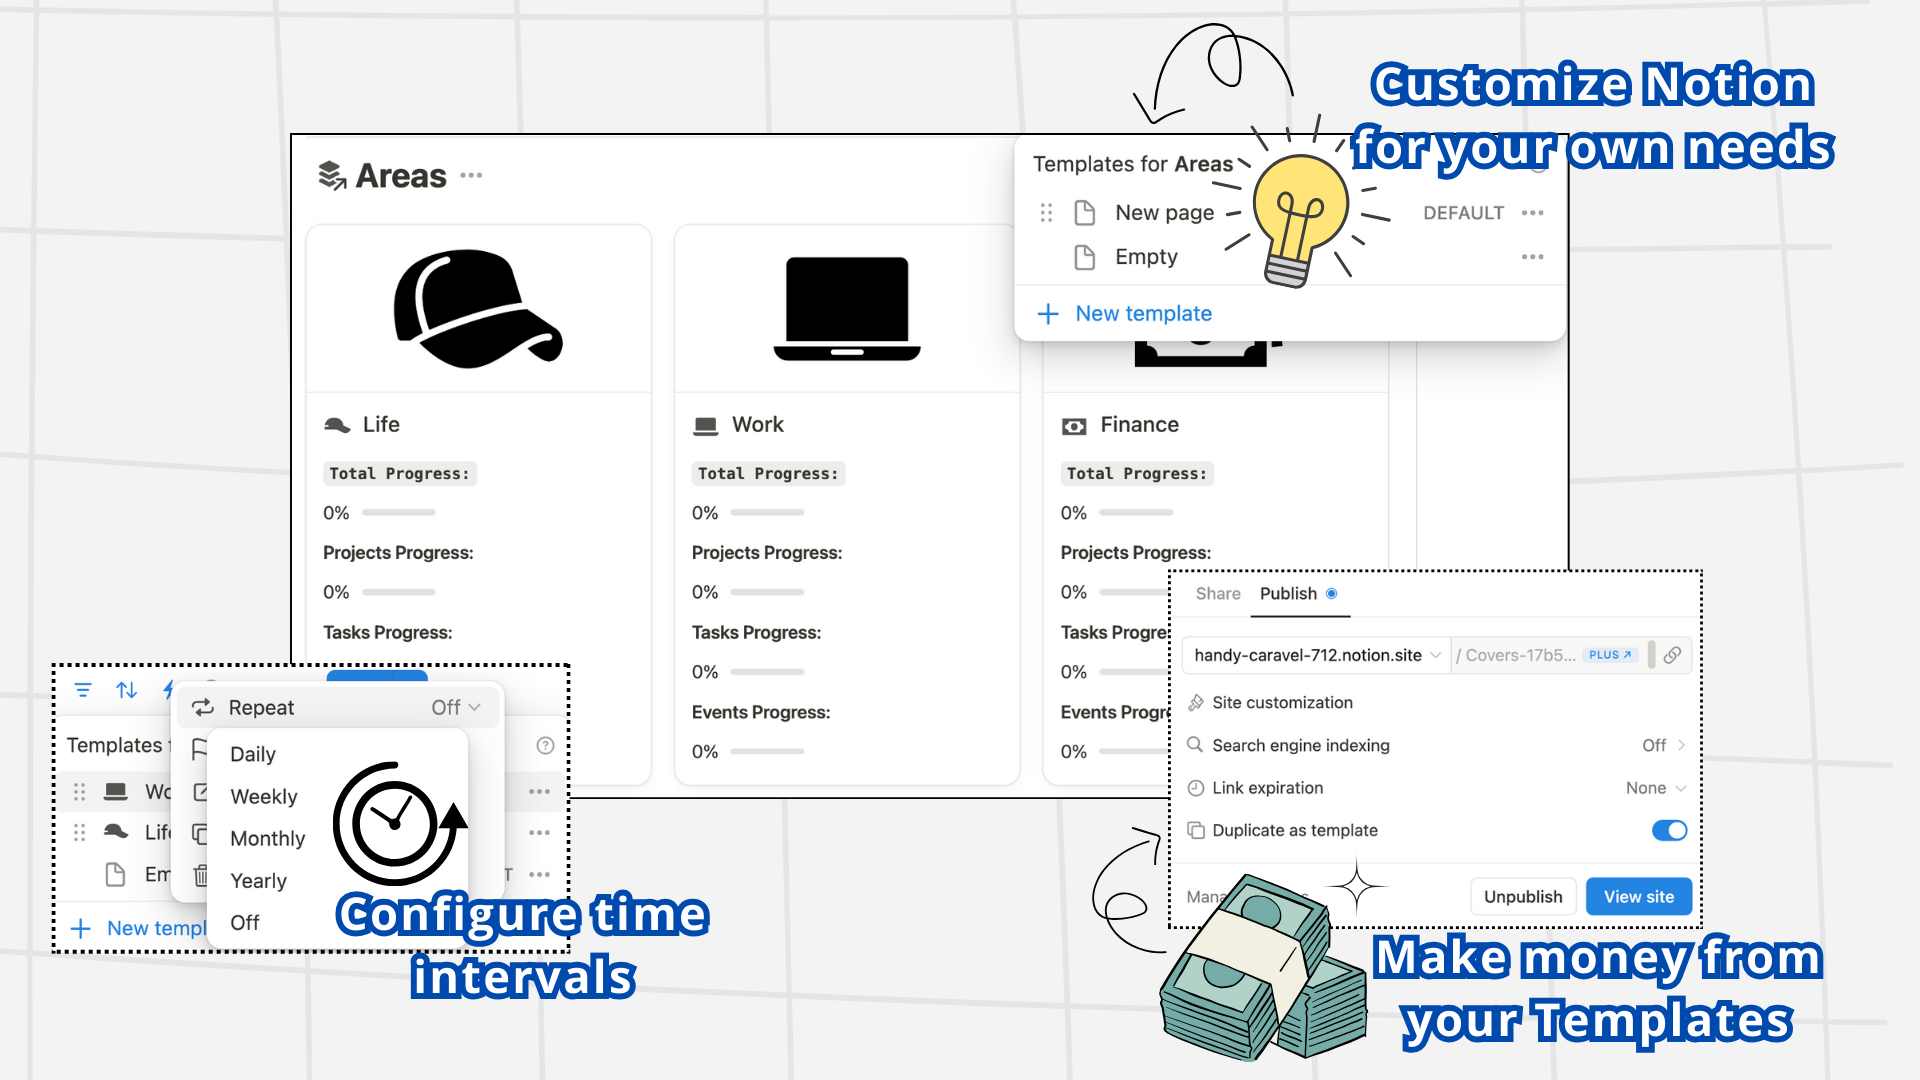
Task: Click the Repeat loop arrows icon
Action: [x=203, y=707]
